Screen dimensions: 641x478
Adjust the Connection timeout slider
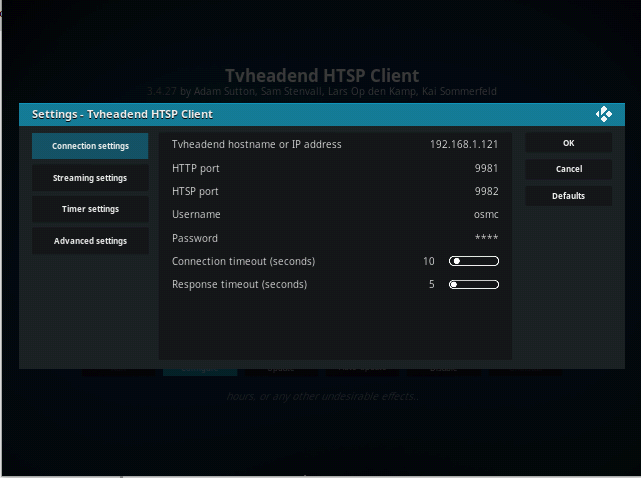474,261
